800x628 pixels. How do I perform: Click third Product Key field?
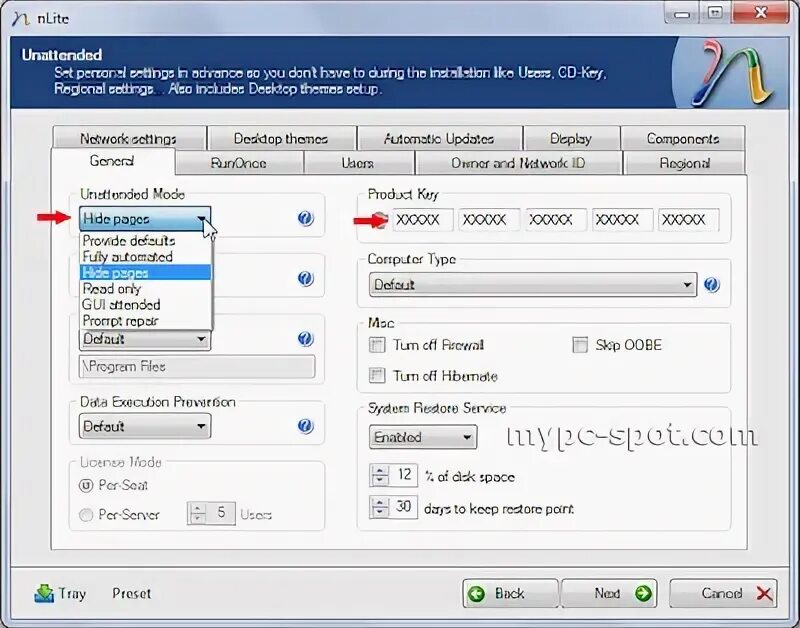(556, 220)
